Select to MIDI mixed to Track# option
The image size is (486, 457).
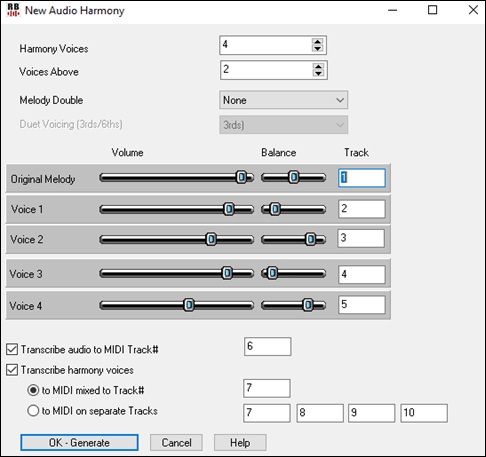[x=33, y=390]
